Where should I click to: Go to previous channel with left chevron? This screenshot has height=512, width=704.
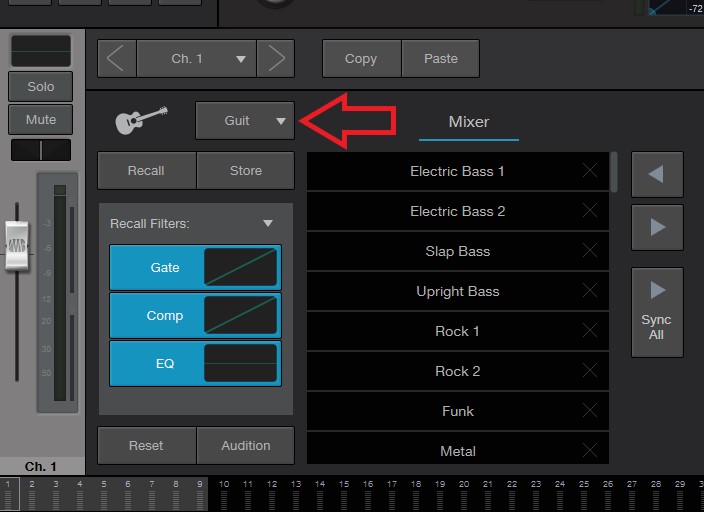click(x=117, y=58)
